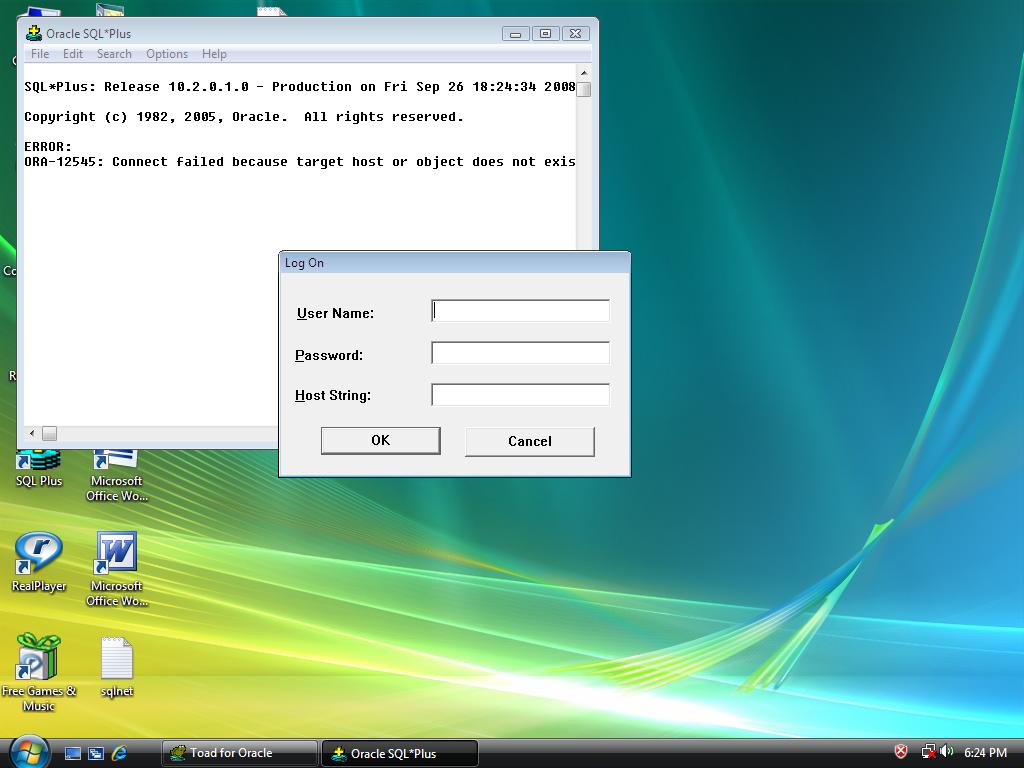Launch RealPlayer from the desktop
This screenshot has height=768, width=1024.
[x=38, y=555]
